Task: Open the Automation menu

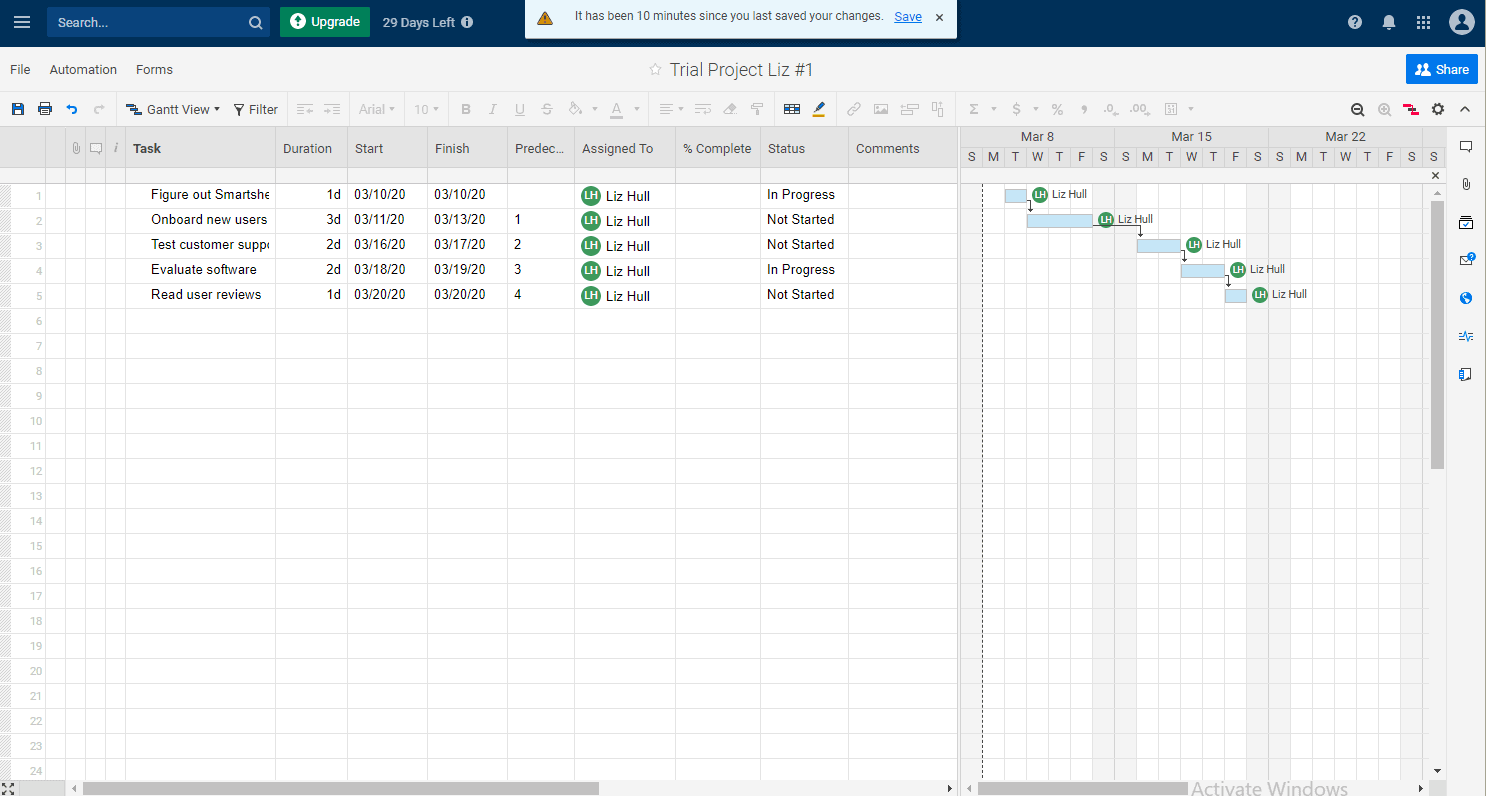Action: point(83,69)
